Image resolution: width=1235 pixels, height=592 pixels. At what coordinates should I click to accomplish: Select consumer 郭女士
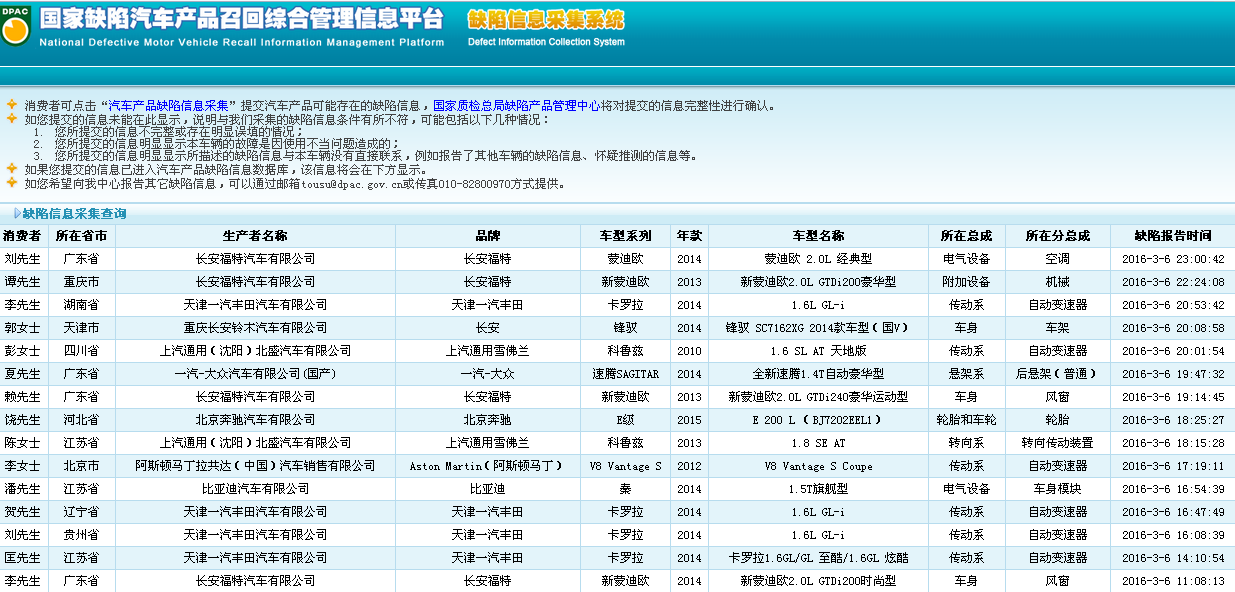point(24,328)
